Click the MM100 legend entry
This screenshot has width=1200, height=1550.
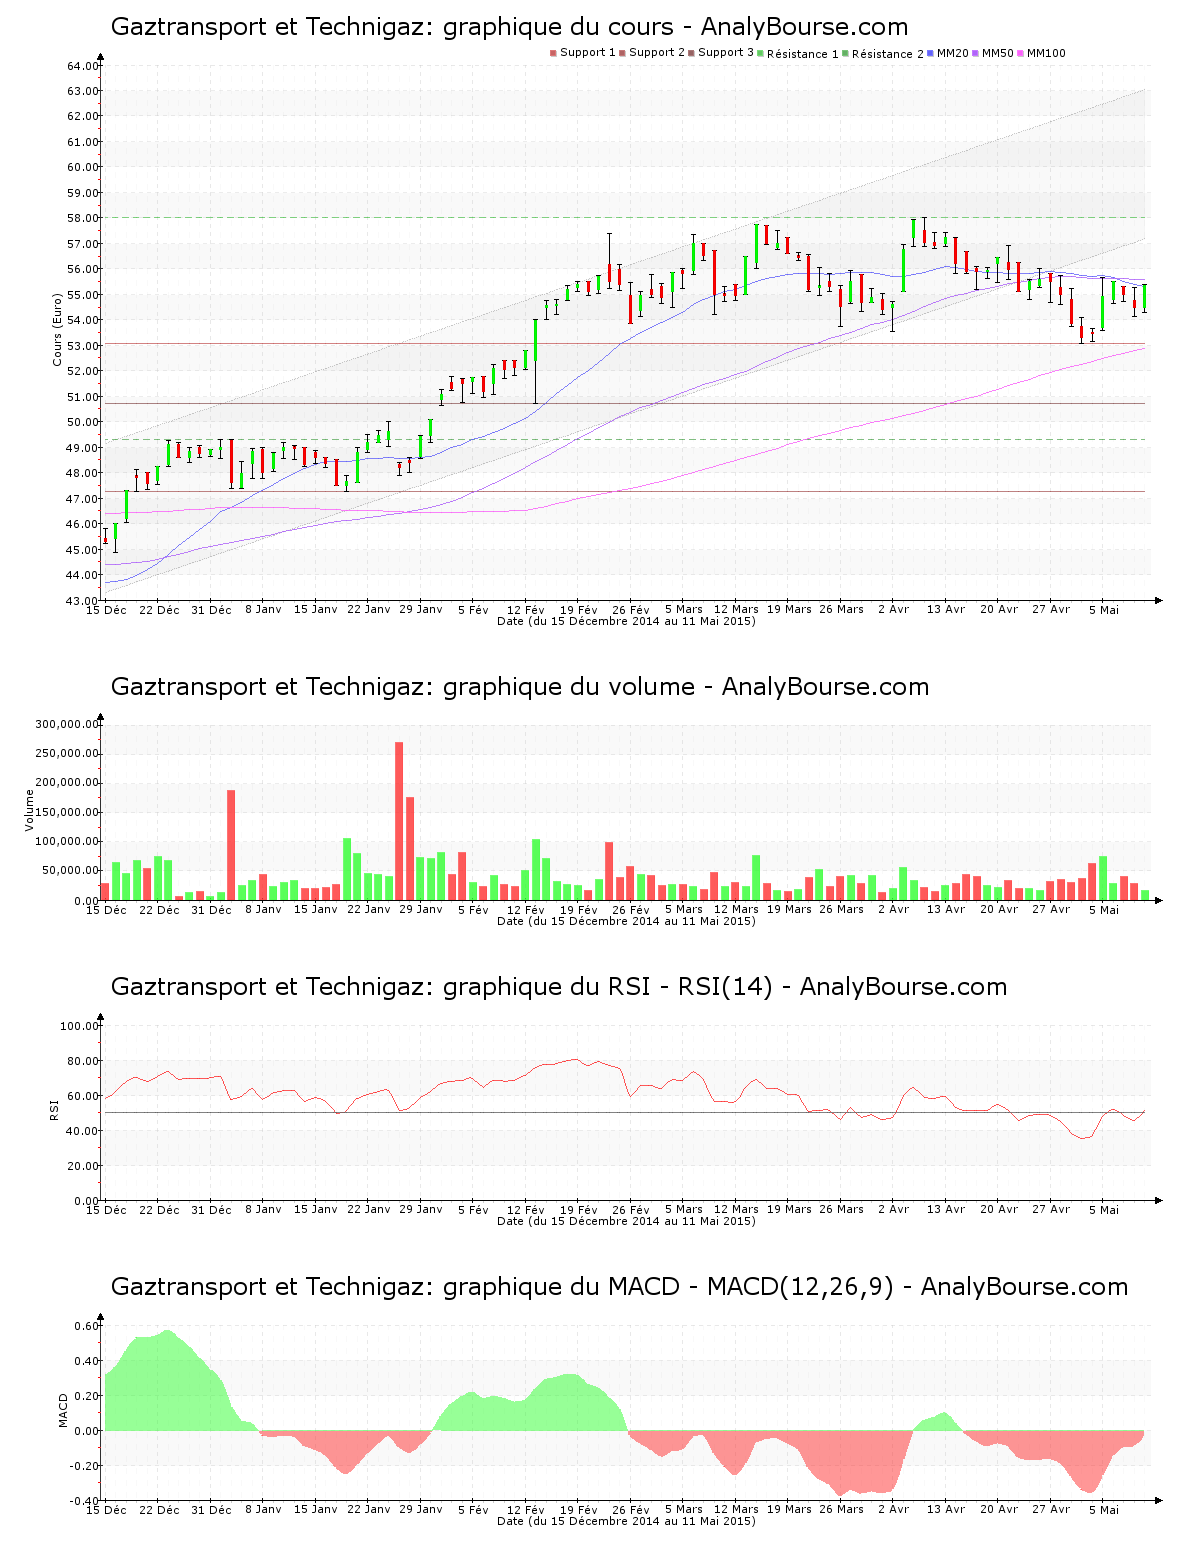pyautogui.click(x=1041, y=53)
